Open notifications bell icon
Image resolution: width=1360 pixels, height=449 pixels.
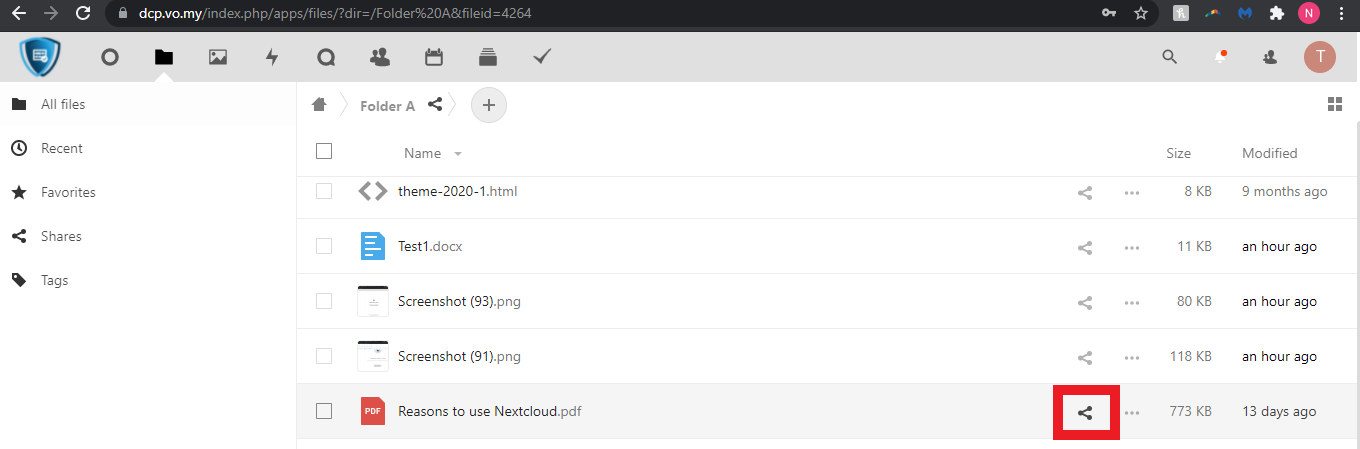pyautogui.click(x=1221, y=57)
